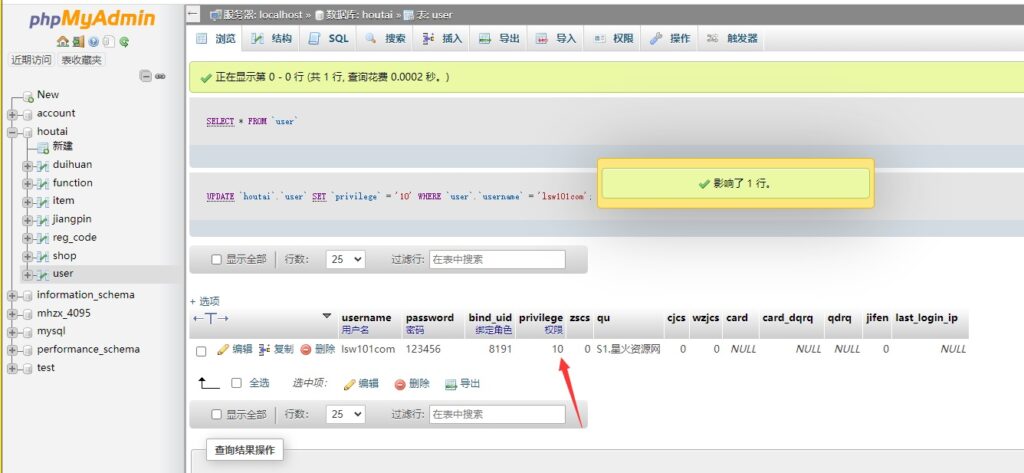Click the reg_code table icon

pos(42,238)
